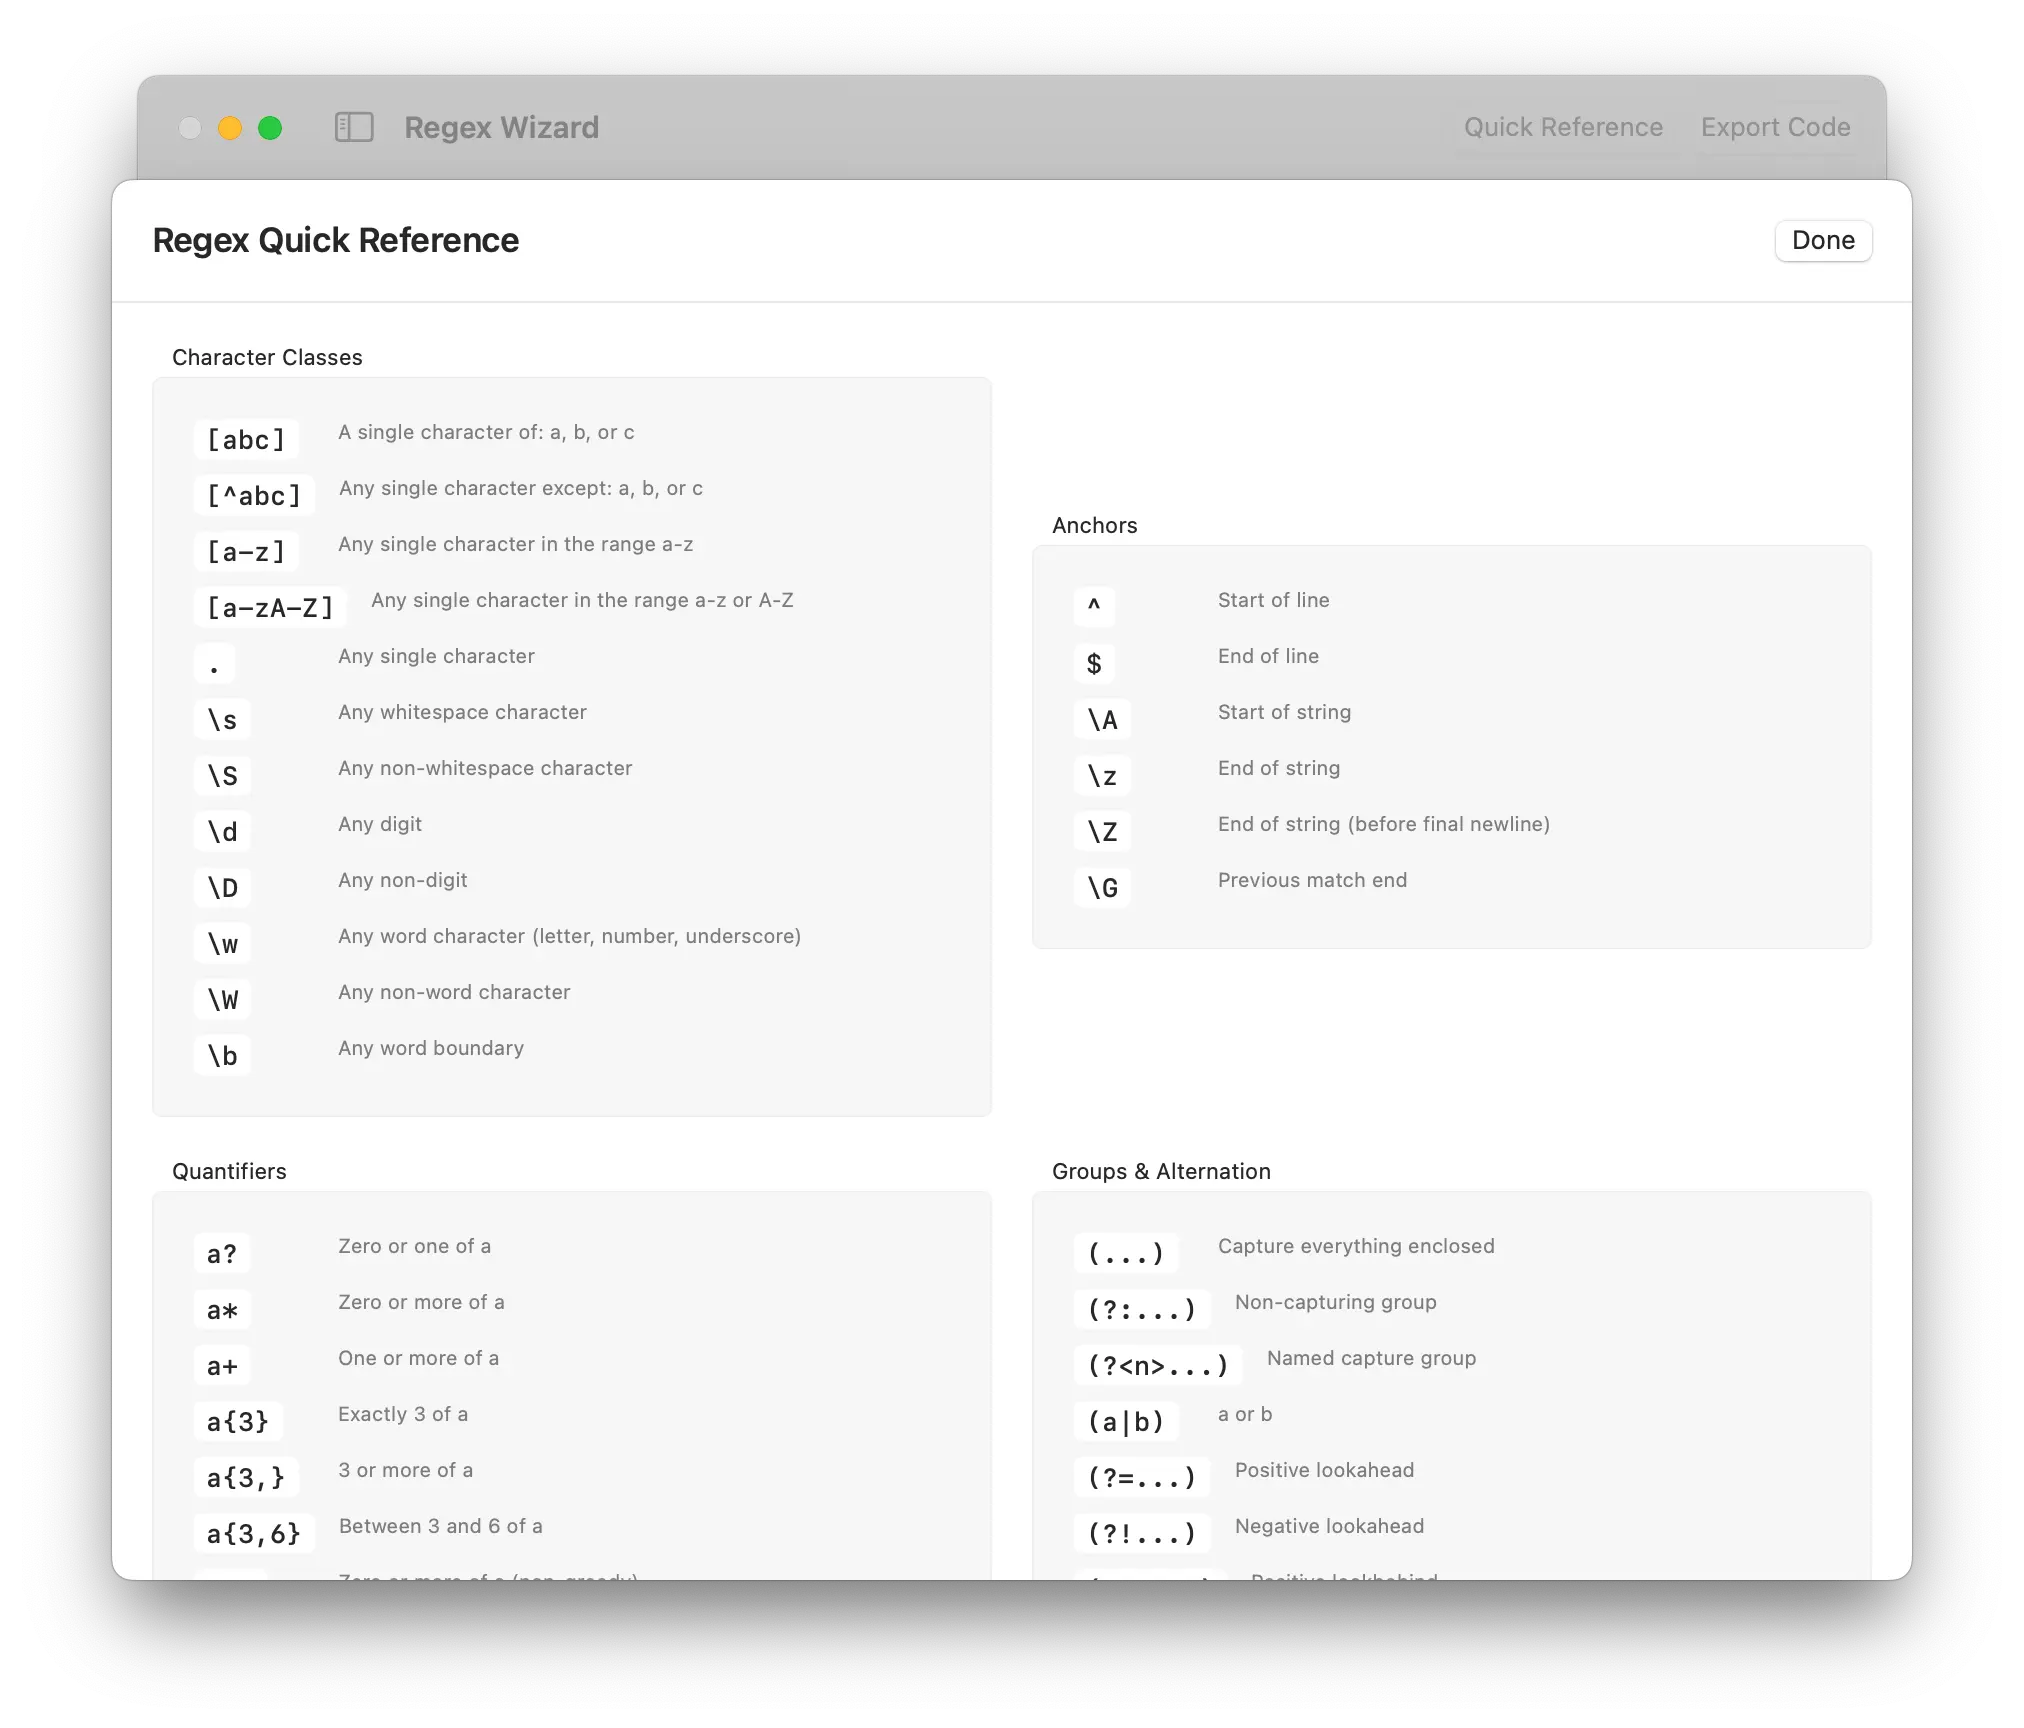
Task: Choose the \s whitespace token
Action: click(x=222, y=720)
